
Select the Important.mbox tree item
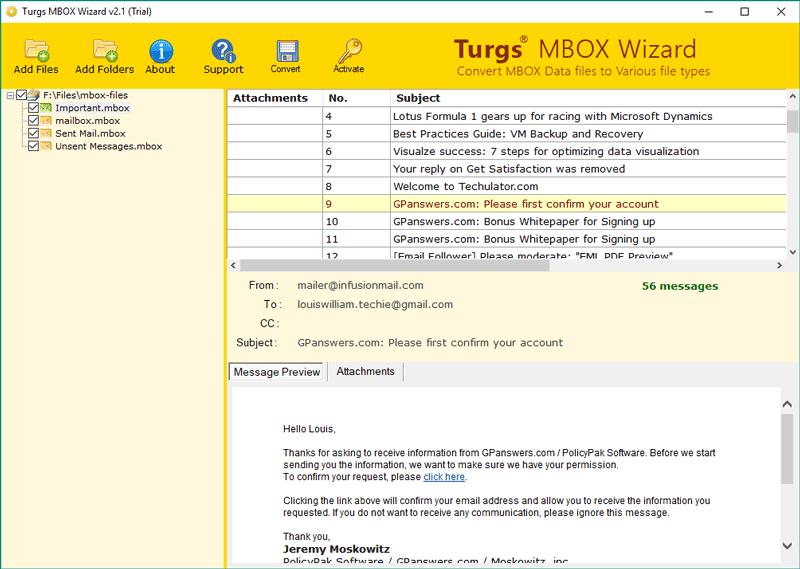coord(92,108)
